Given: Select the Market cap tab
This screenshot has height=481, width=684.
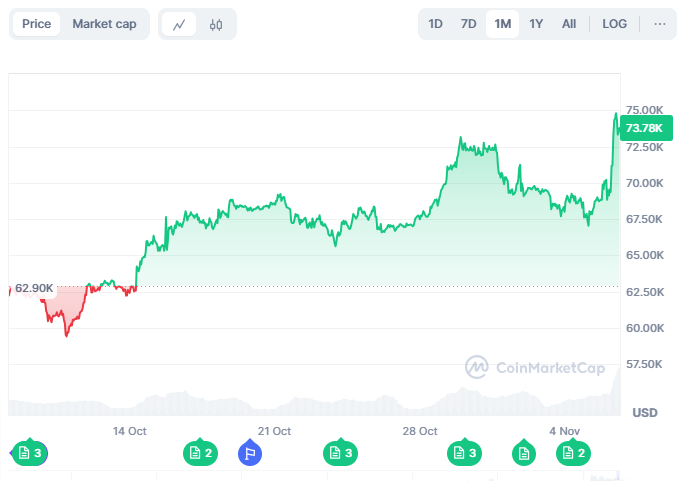Looking at the screenshot, I should 104,24.
